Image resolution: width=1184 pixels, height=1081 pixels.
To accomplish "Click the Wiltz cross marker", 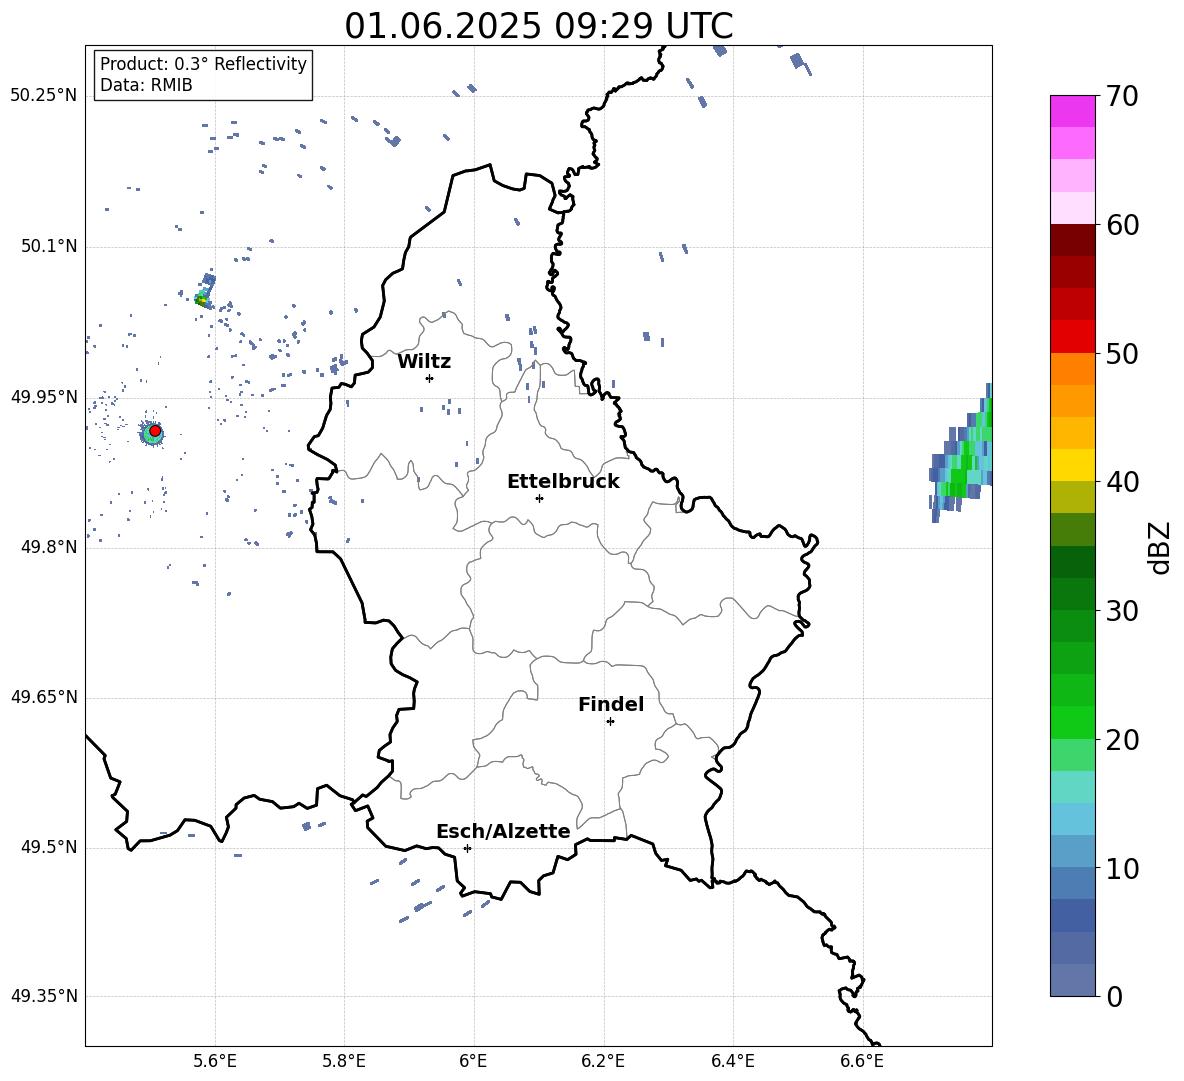I will tap(430, 378).
